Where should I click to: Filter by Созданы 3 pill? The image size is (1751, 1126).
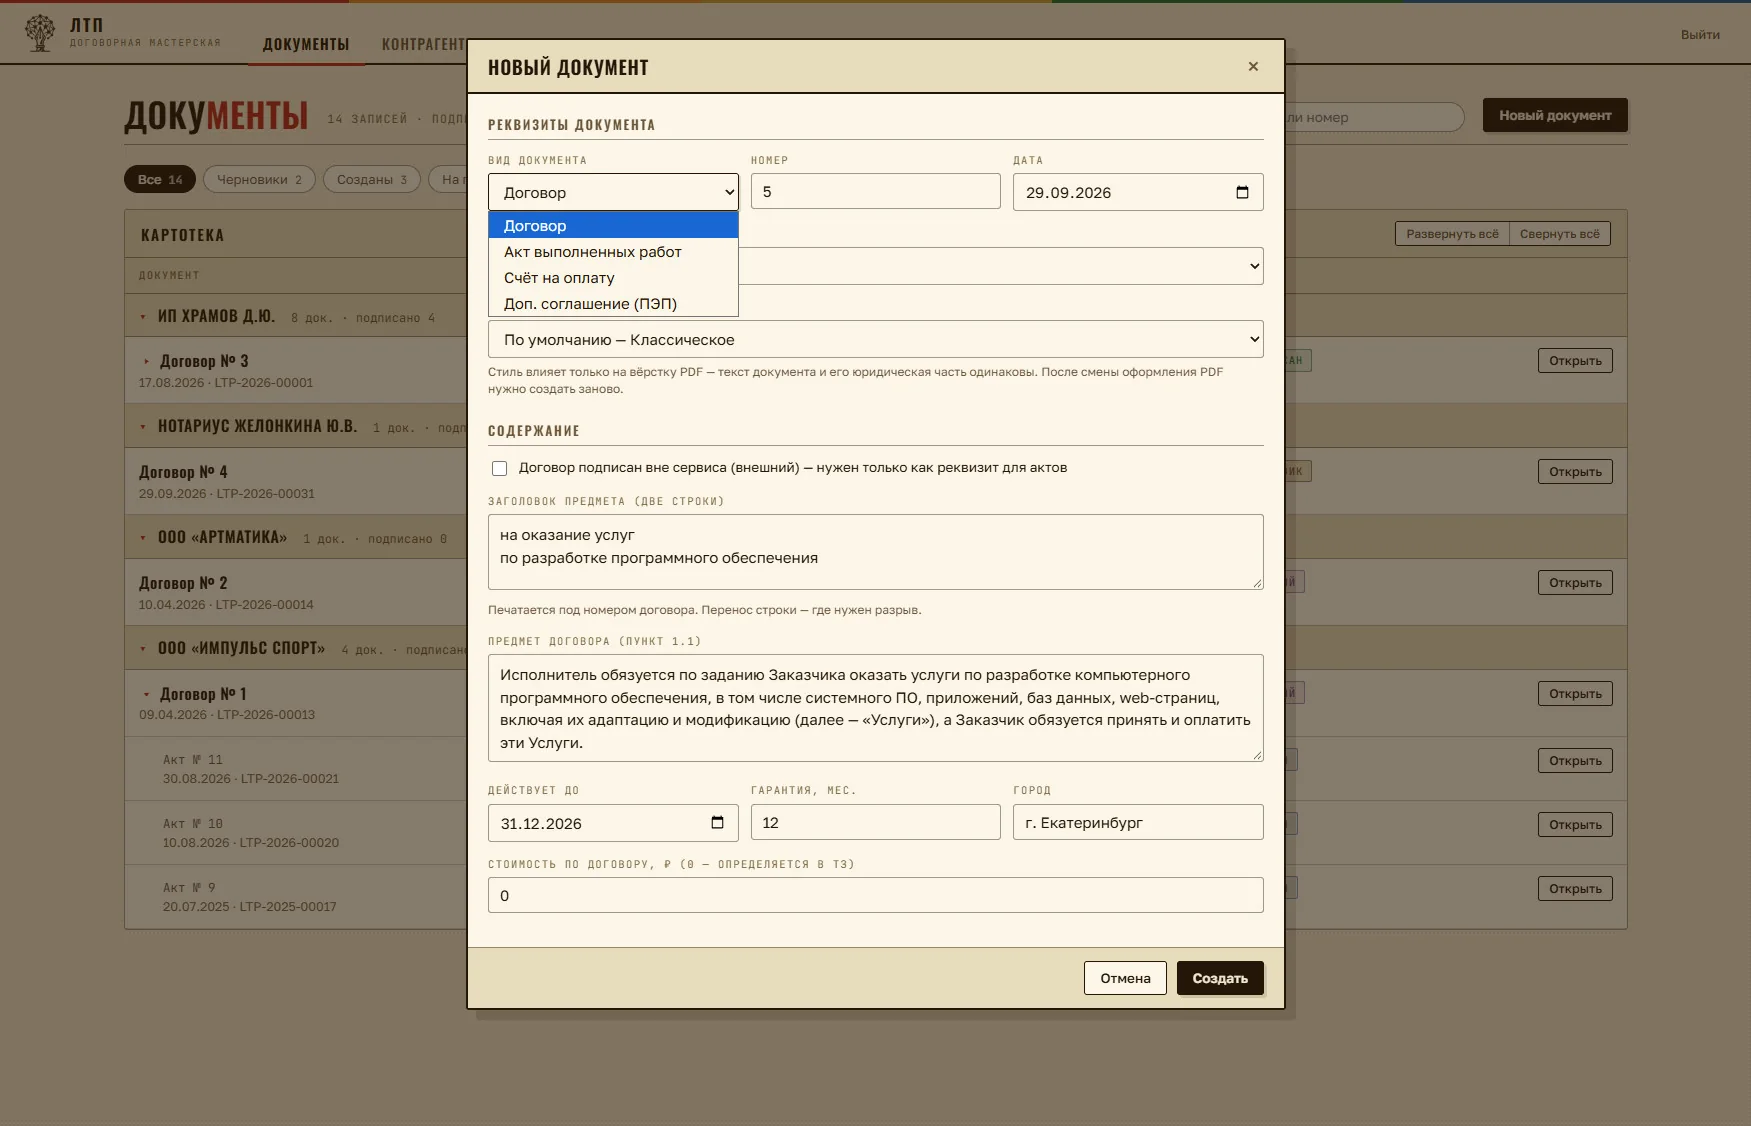372,179
